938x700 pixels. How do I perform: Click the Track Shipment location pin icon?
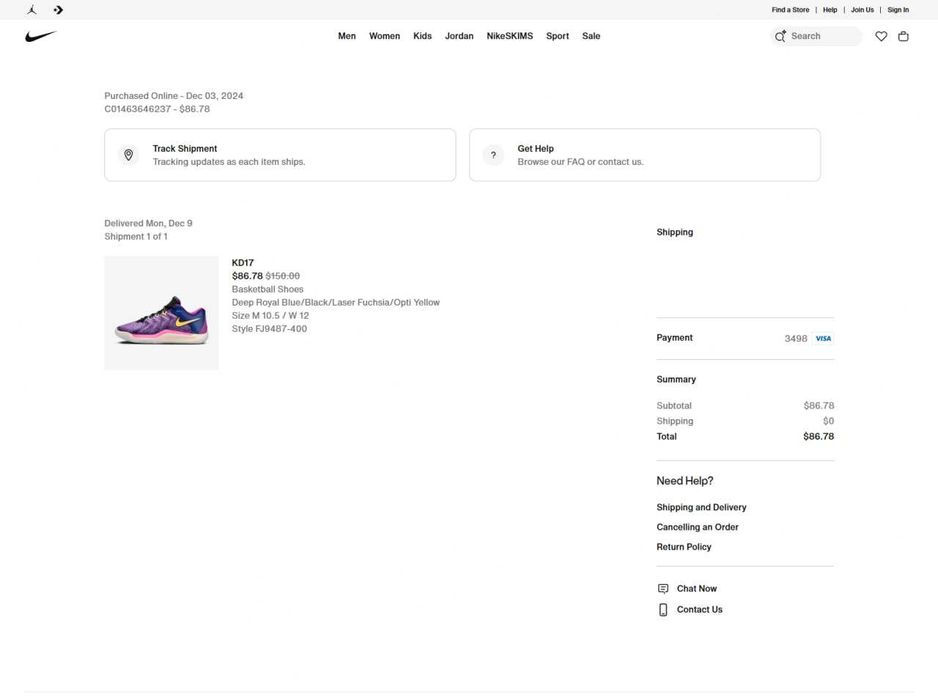129,155
